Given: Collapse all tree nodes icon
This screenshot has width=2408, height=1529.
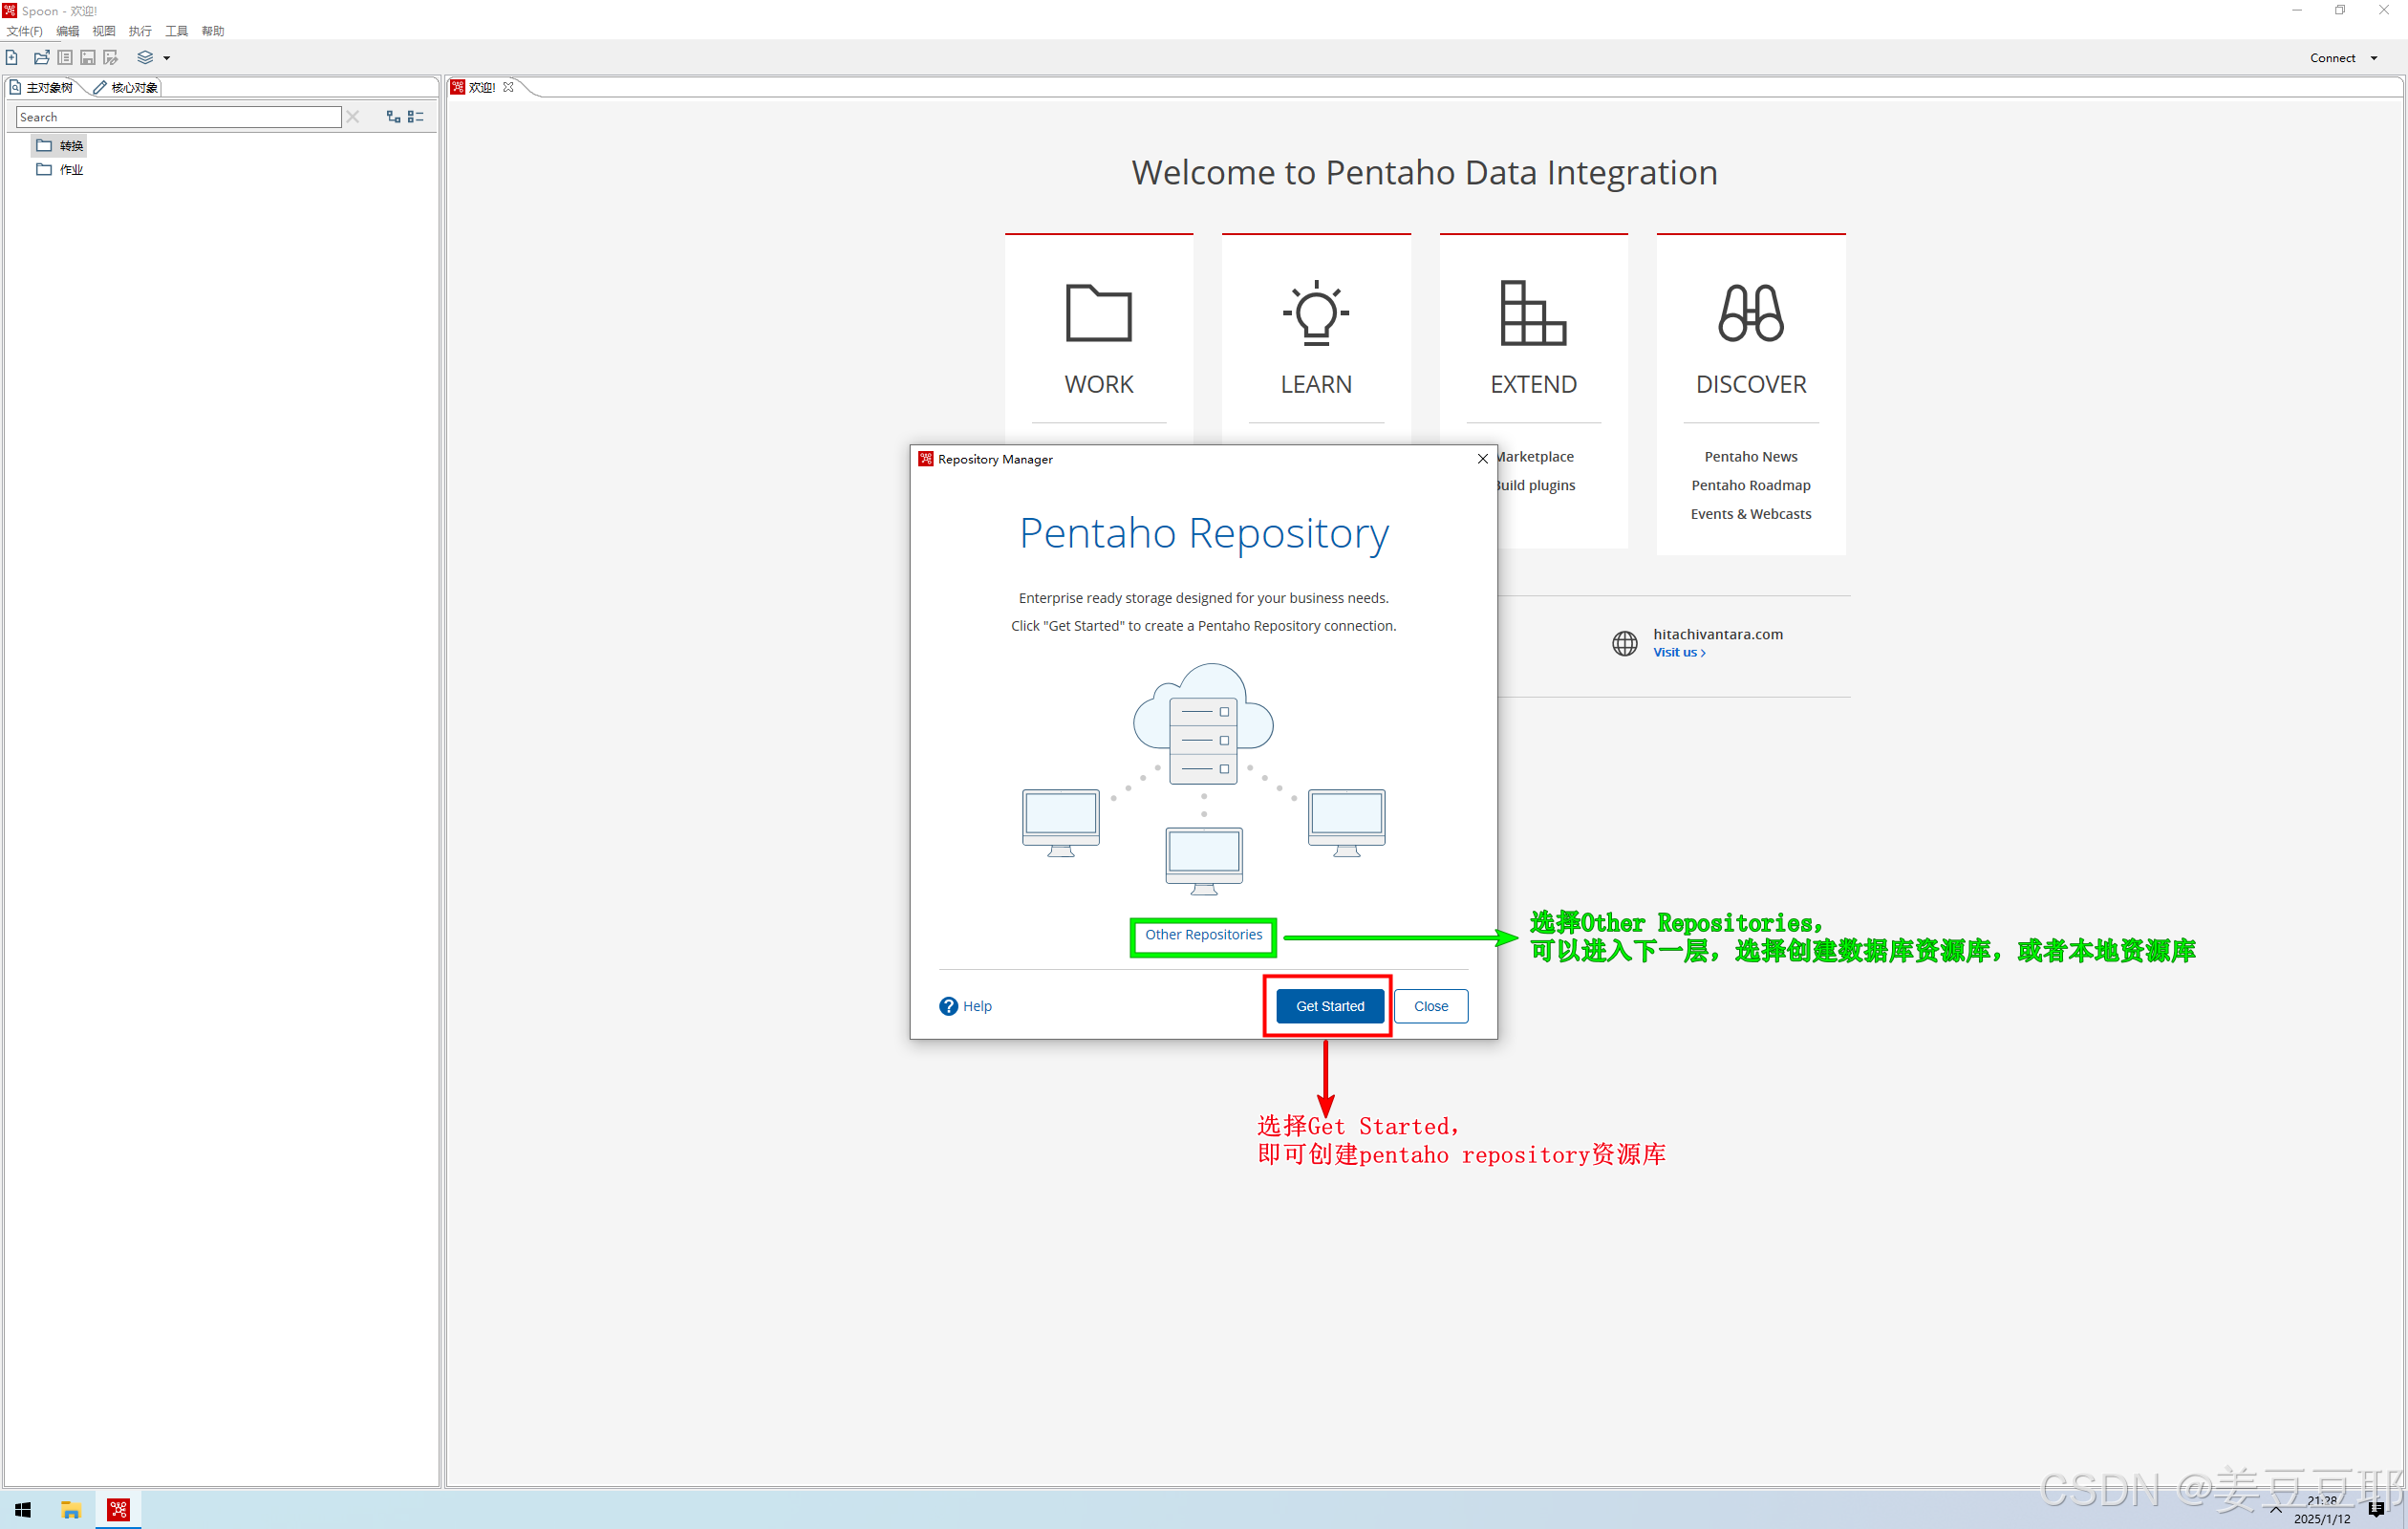Looking at the screenshot, I should coord(416,117).
